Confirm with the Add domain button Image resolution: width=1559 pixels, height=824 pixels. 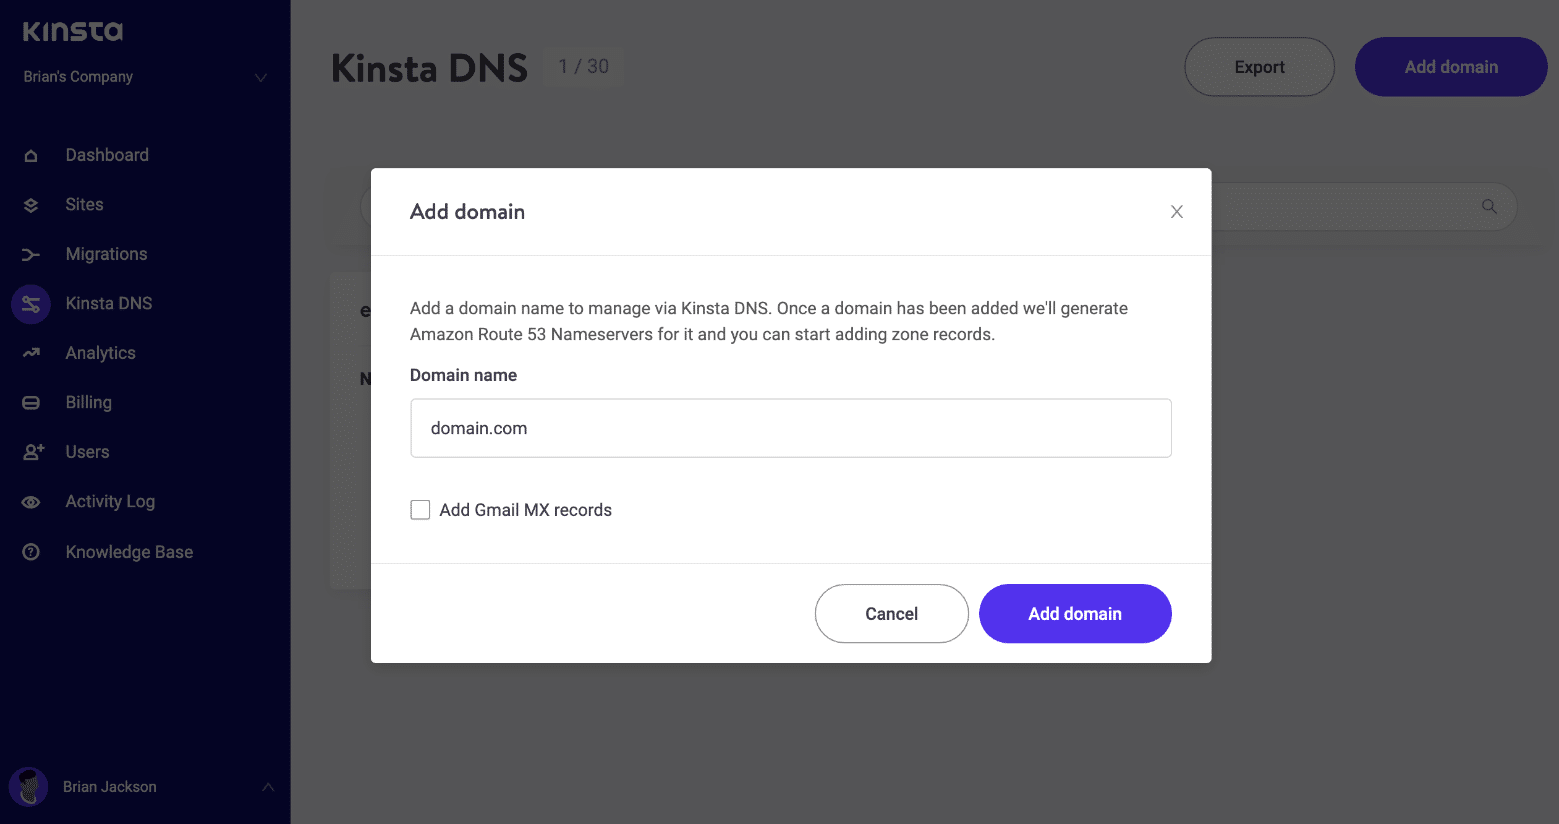pos(1075,613)
